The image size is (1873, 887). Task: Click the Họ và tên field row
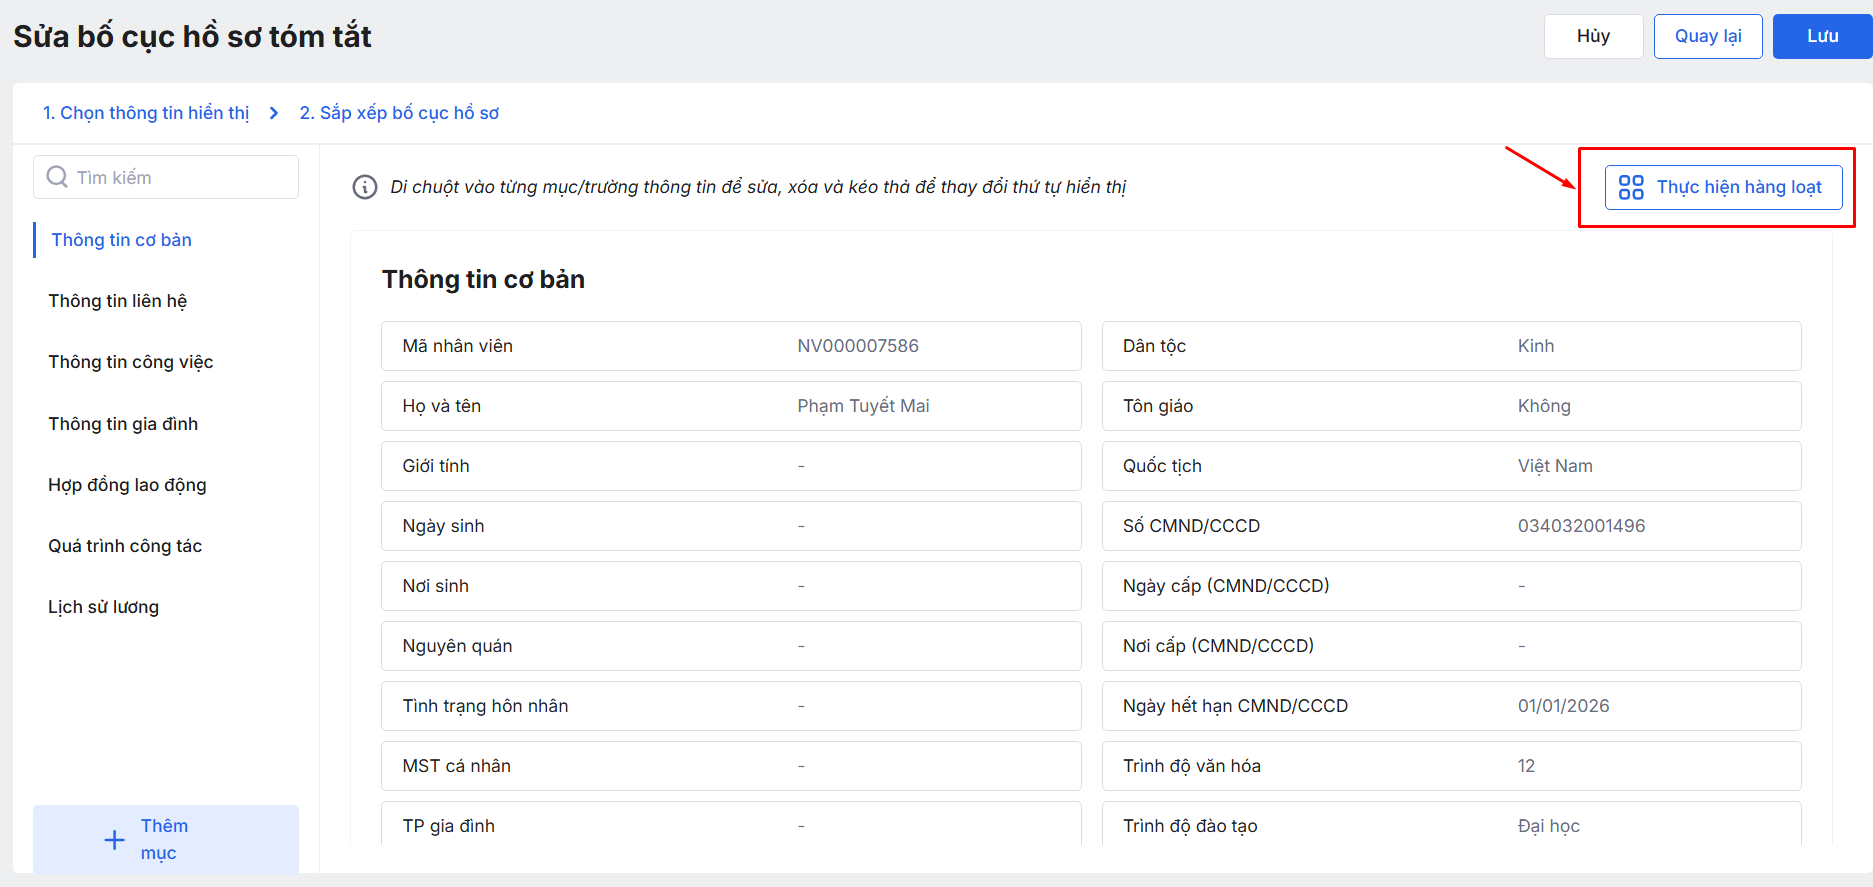(x=730, y=406)
